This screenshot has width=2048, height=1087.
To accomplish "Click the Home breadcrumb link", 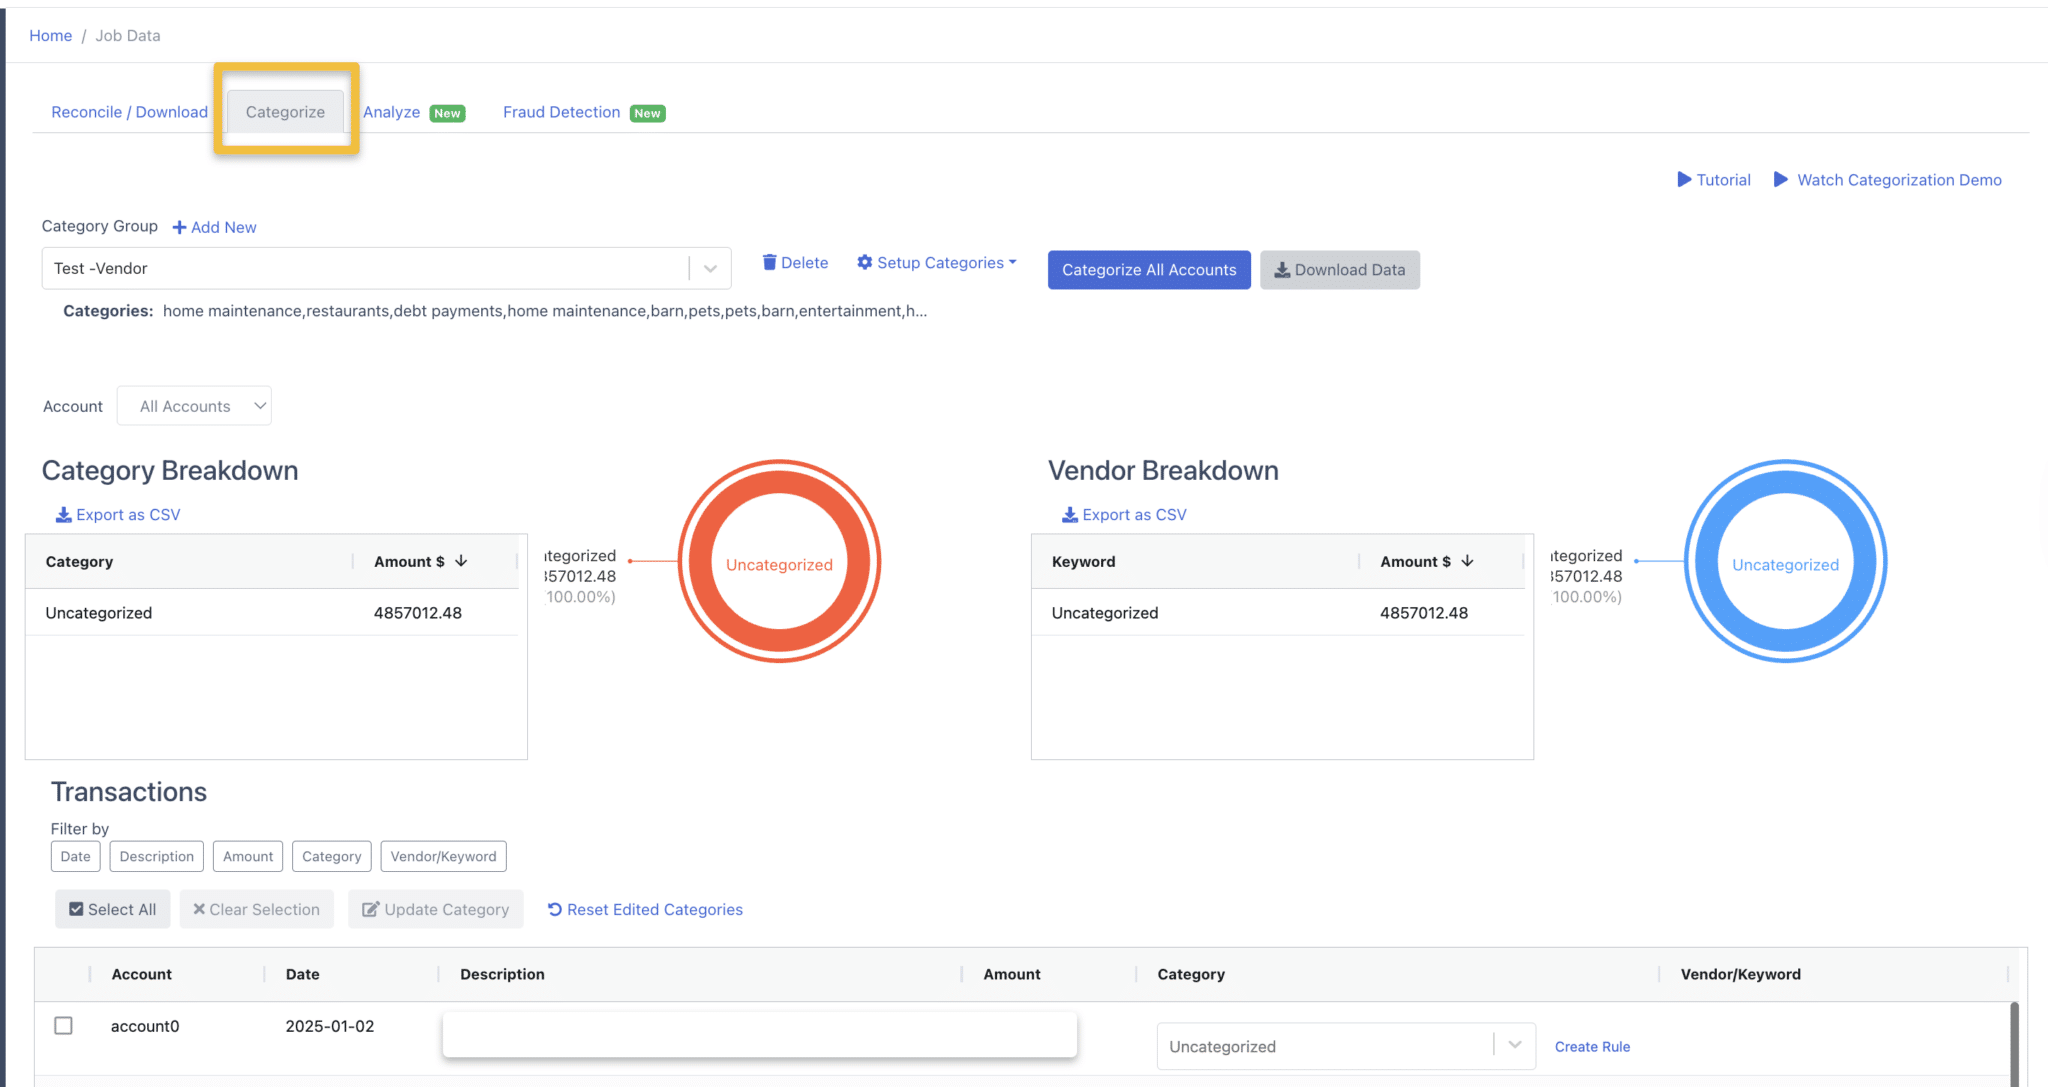I will [x=50, y=35].
